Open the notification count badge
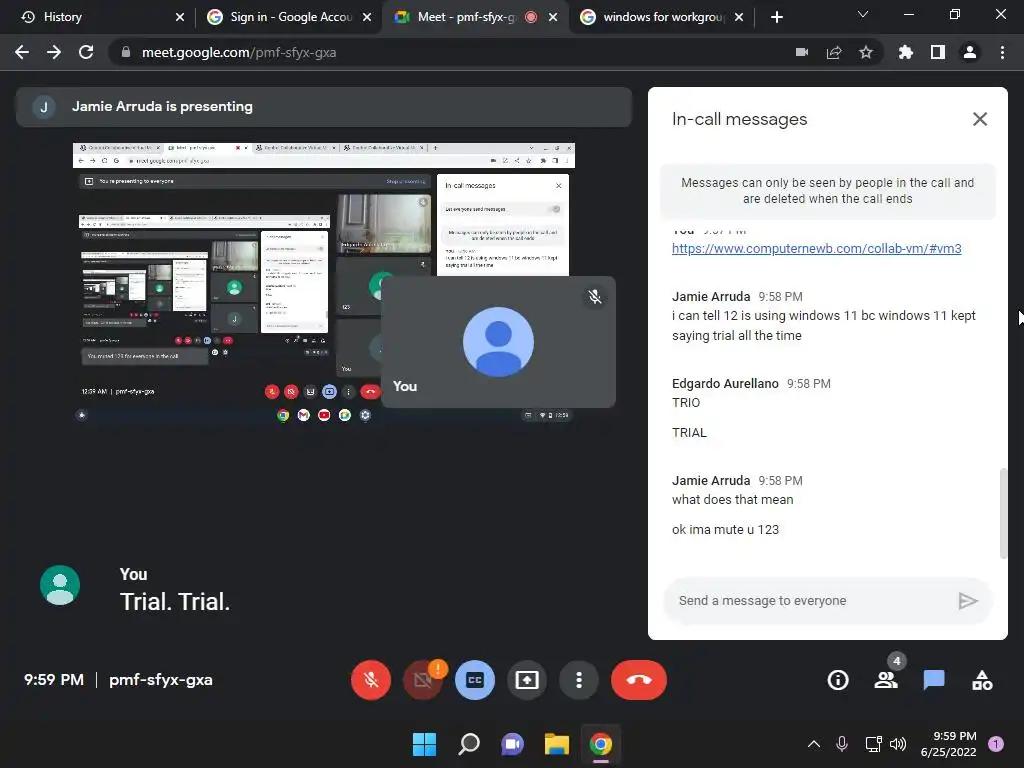This screenshot has width=1024, height=768. point(996,744)
